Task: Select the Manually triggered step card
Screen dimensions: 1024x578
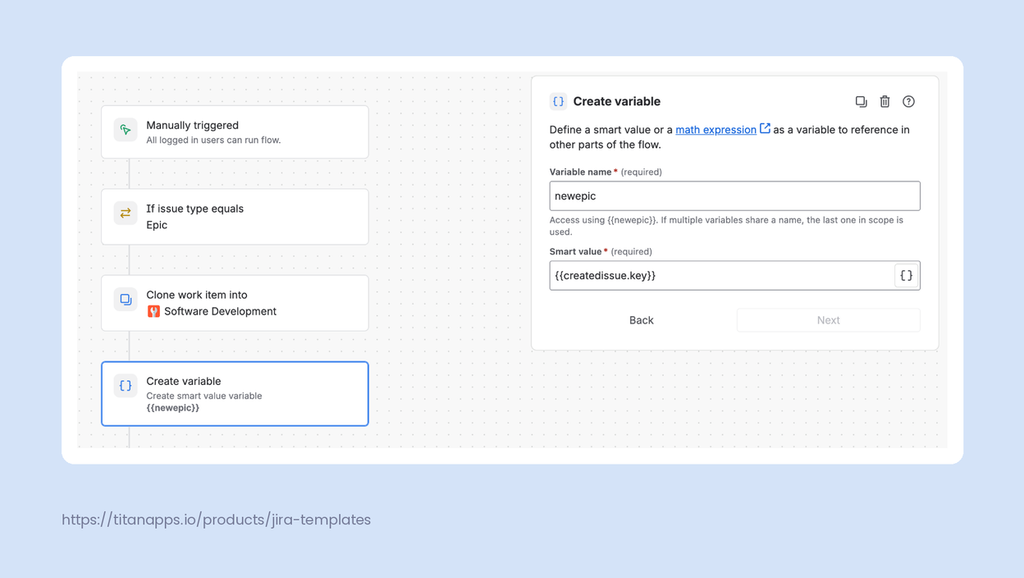Action: click(235, 132)
